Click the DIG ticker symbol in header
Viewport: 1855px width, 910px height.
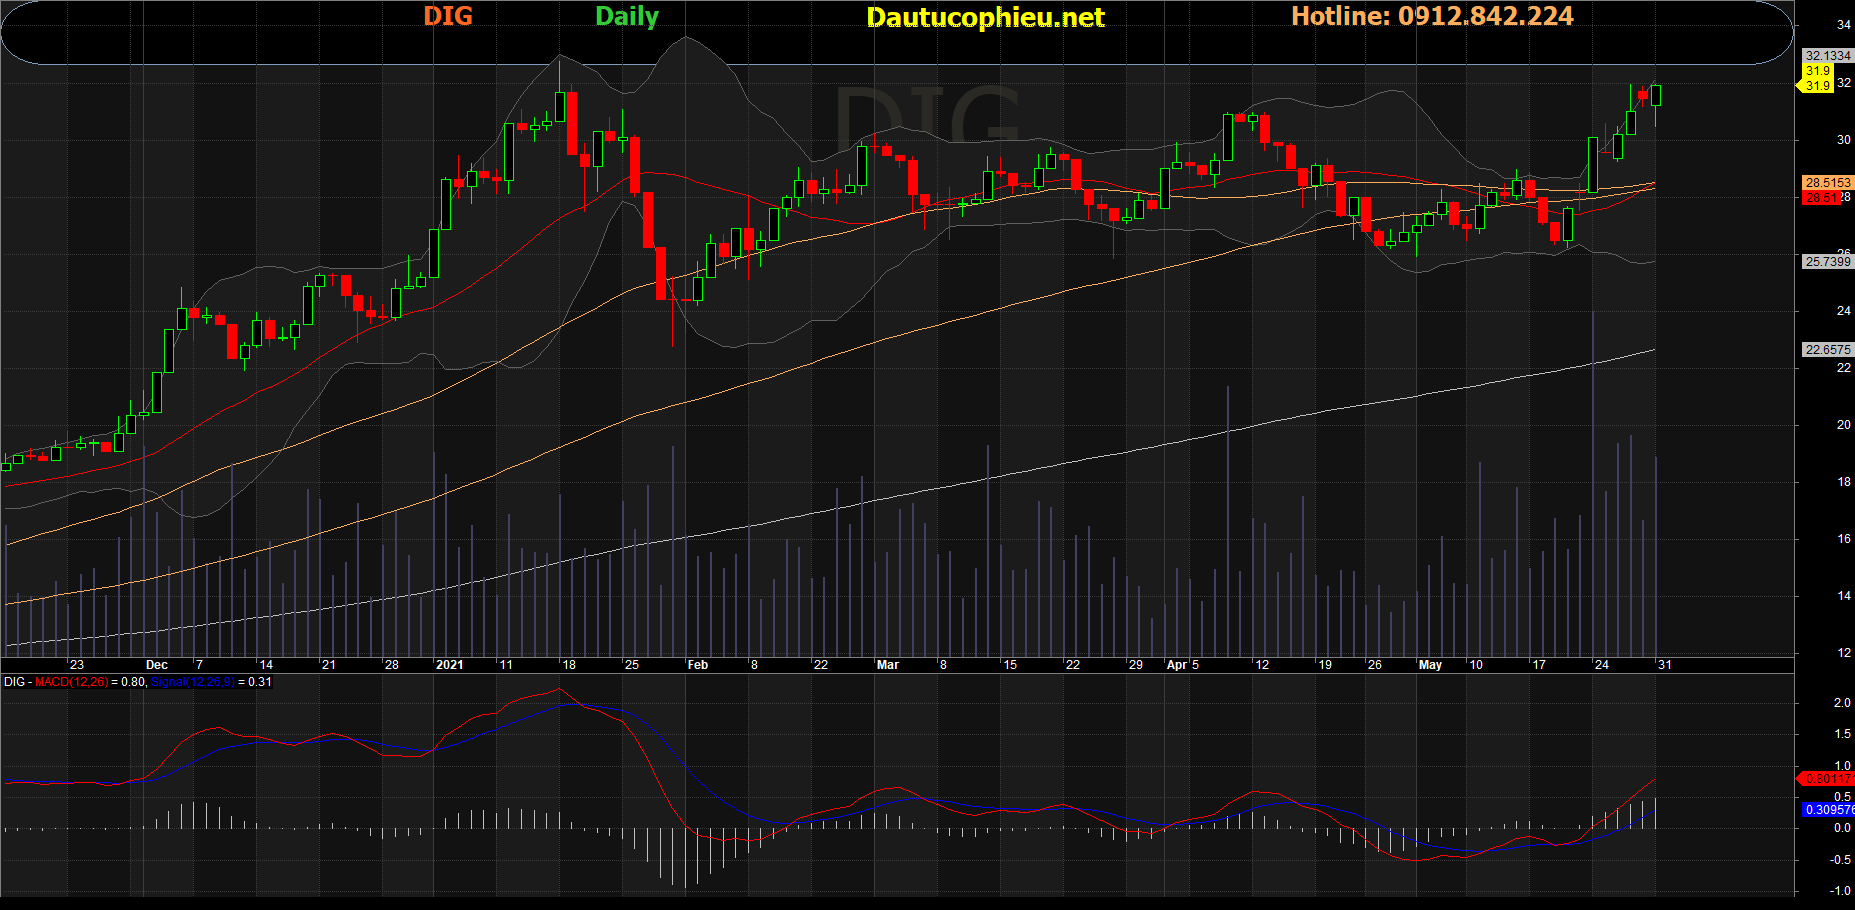coord(447,16)
